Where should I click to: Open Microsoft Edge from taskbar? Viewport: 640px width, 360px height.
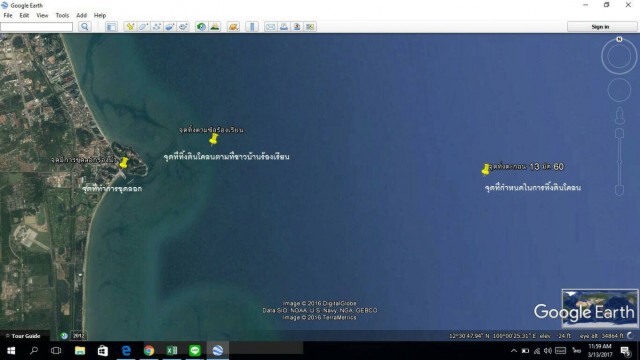click(x=126, y=351)
